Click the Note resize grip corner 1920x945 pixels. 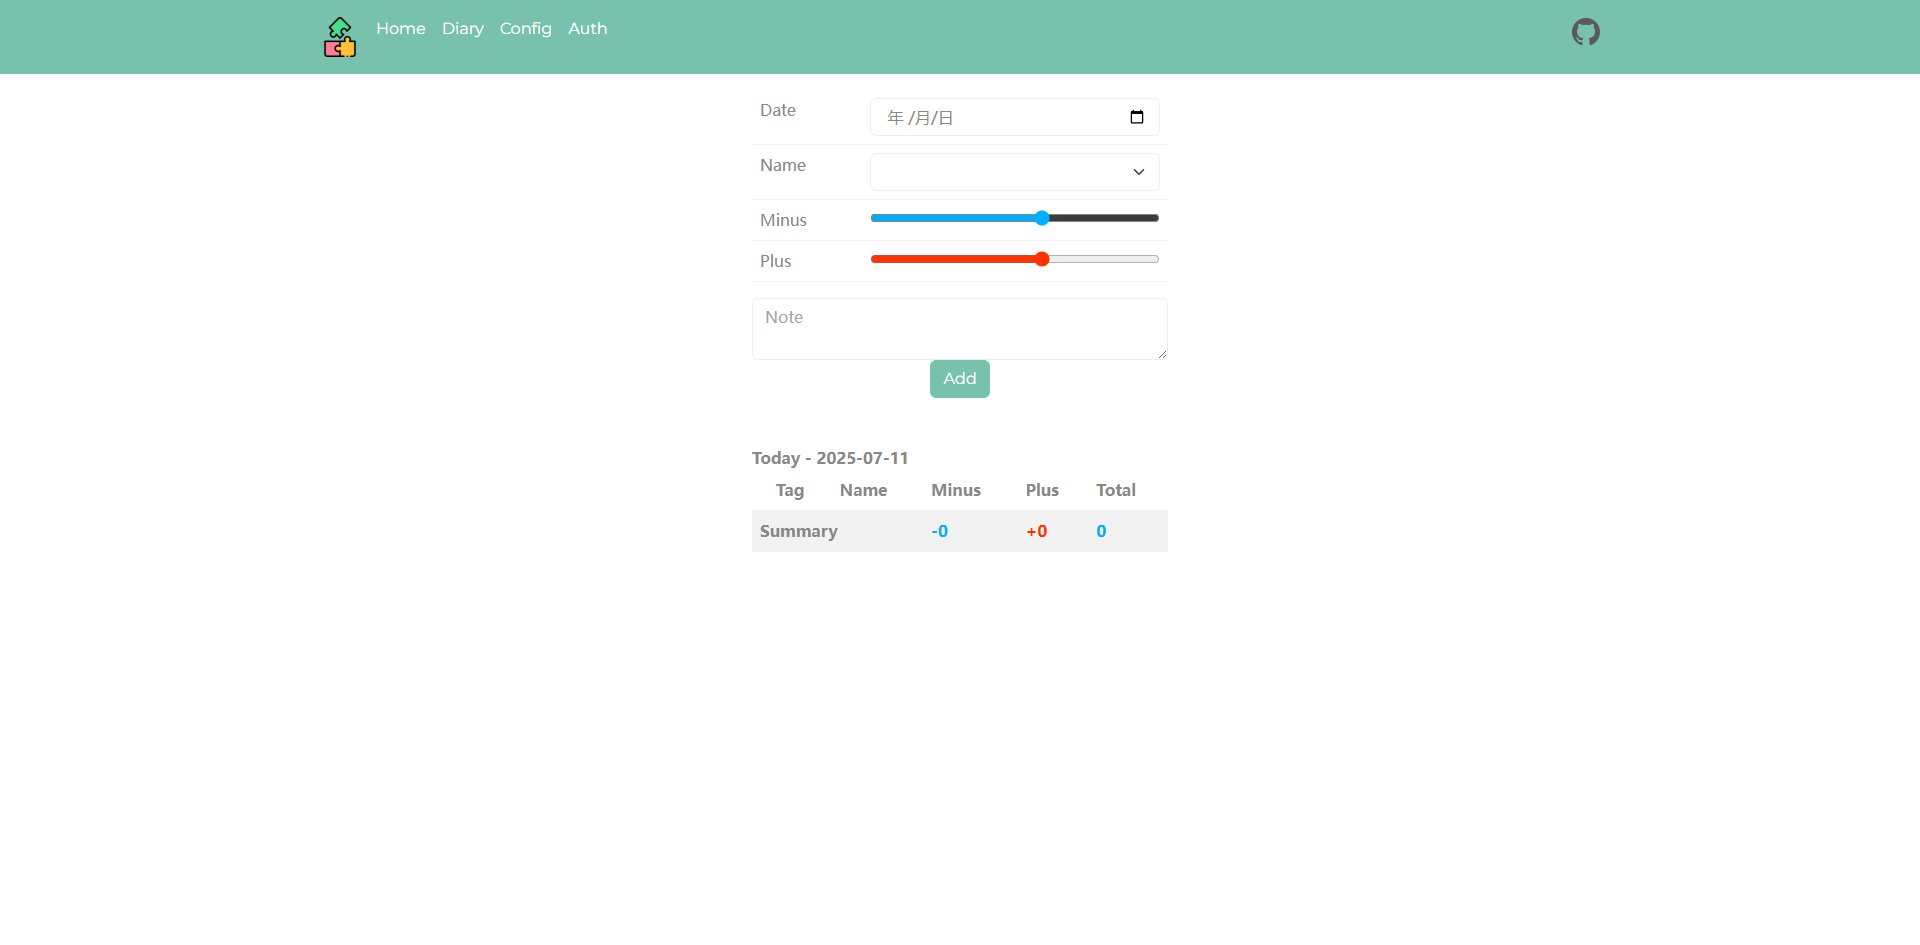click(1162, 354)
